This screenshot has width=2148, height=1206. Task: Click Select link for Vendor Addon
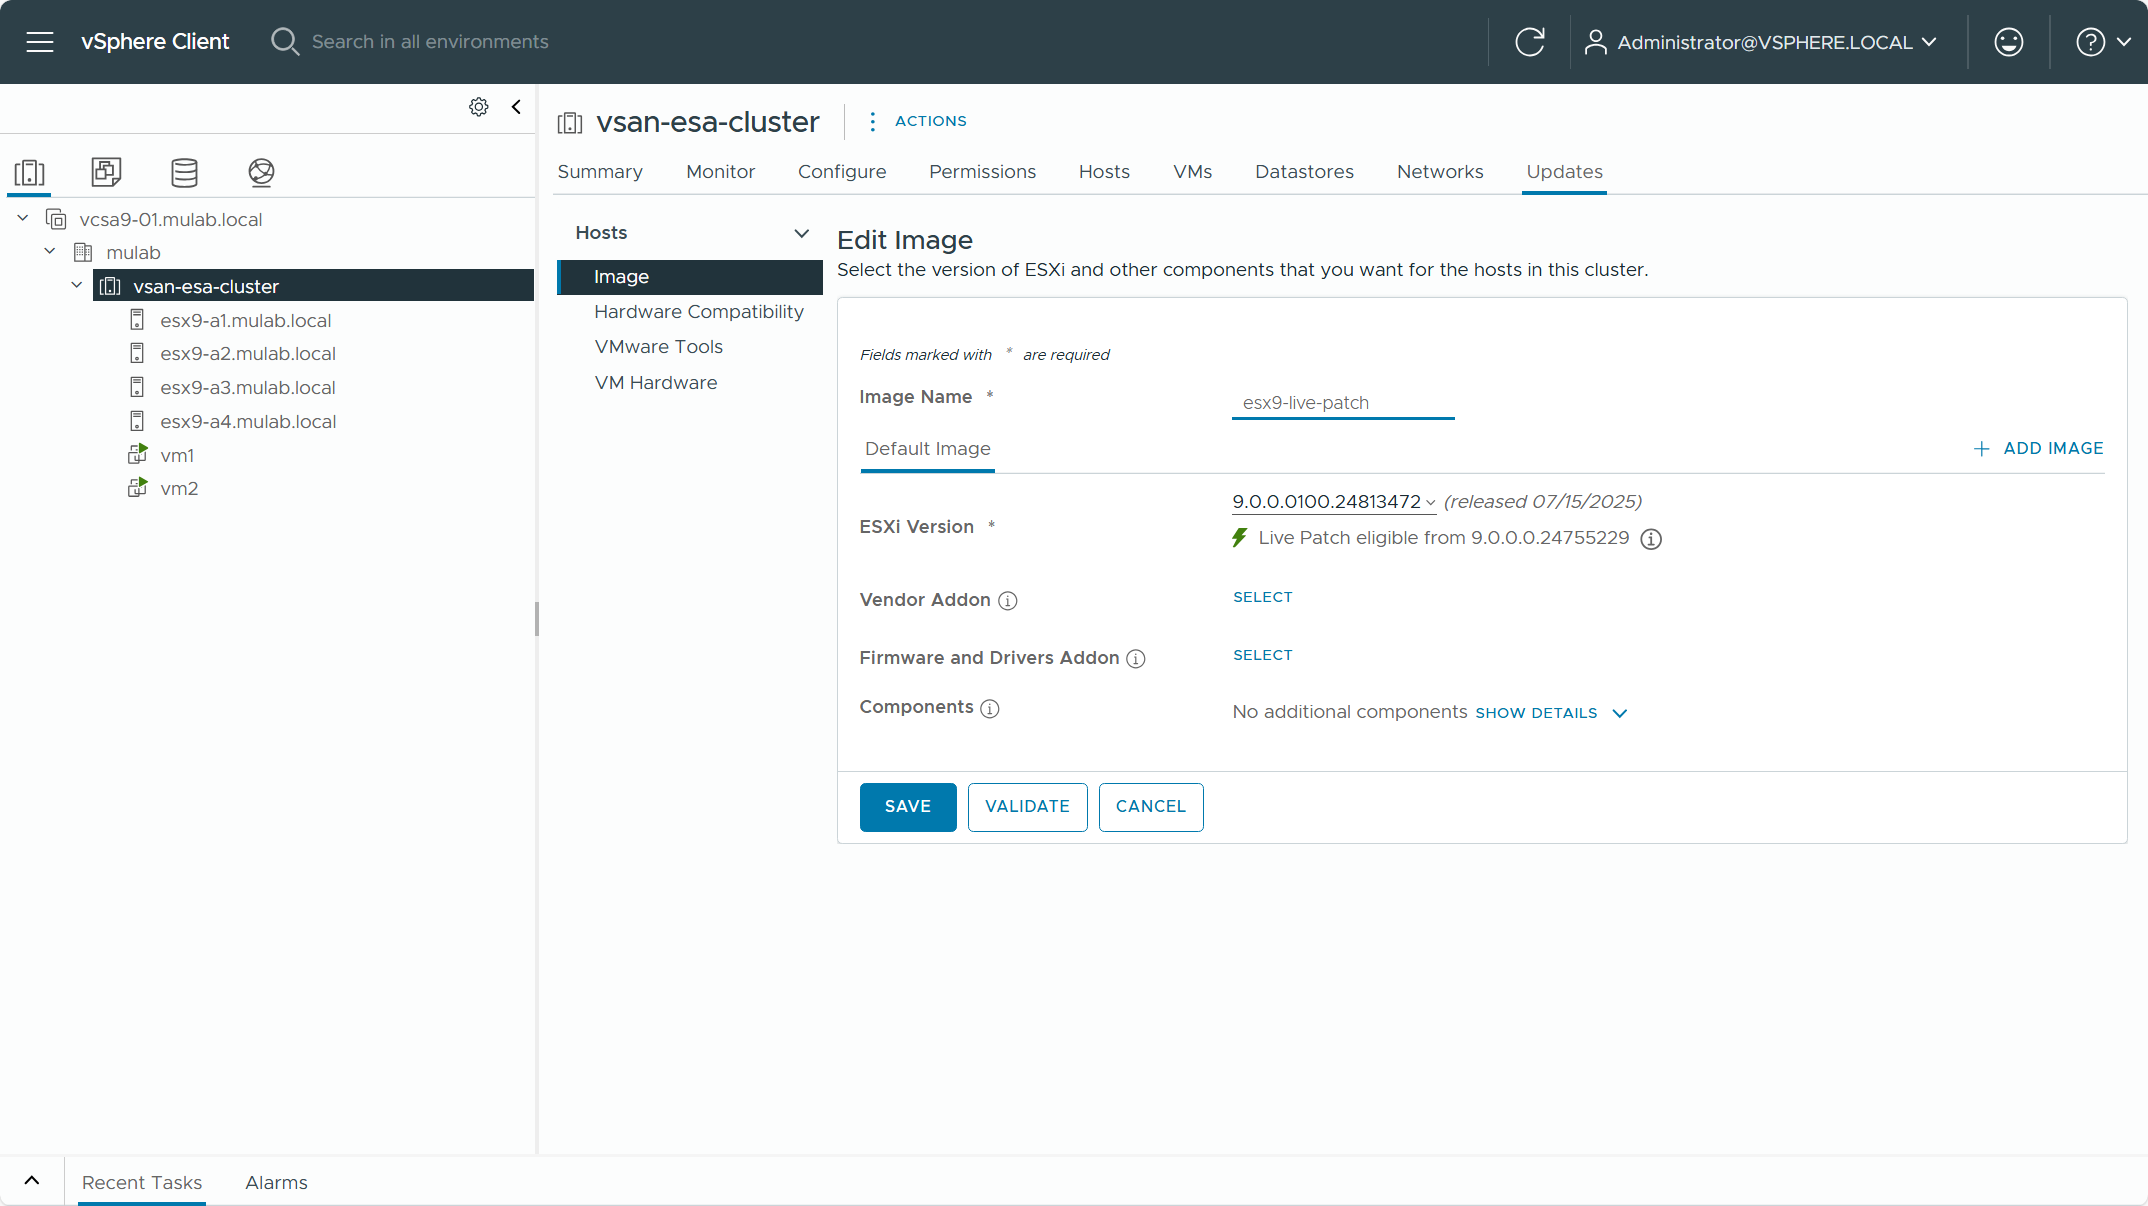(1262, 597)
